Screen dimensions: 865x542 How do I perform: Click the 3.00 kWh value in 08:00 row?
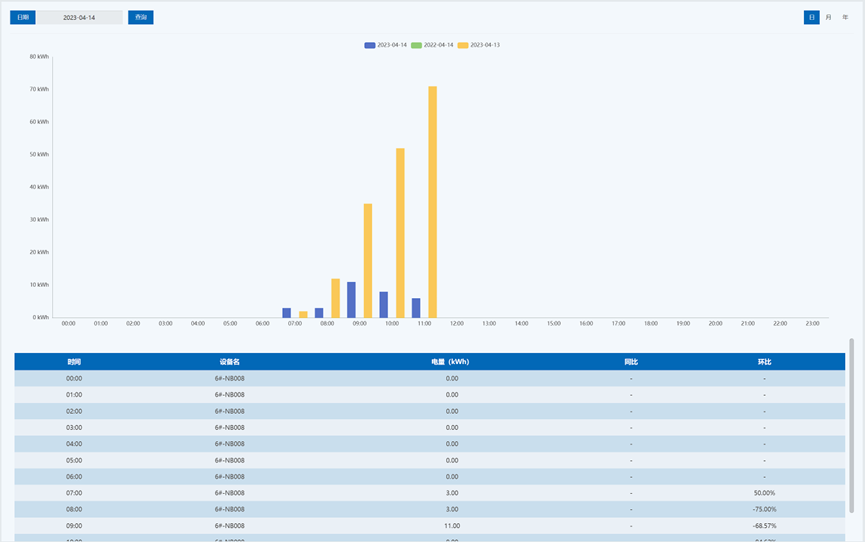452,509
